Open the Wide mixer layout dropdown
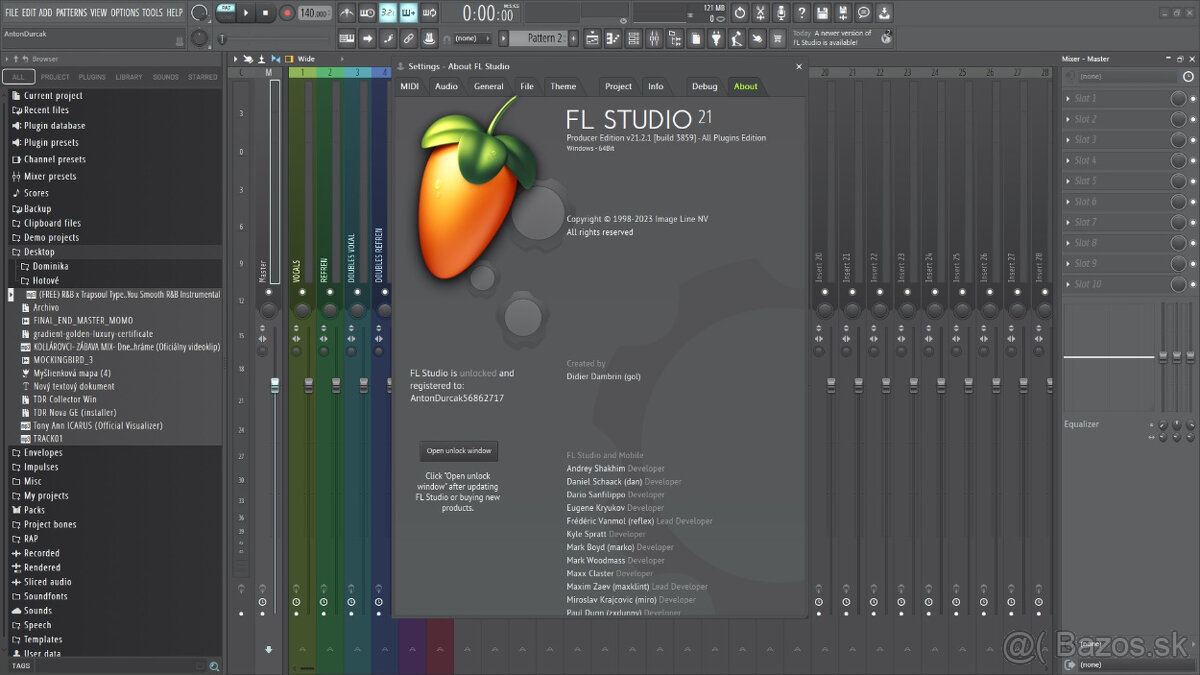This screenshot has height=675, width=1200. click(306, 59)
